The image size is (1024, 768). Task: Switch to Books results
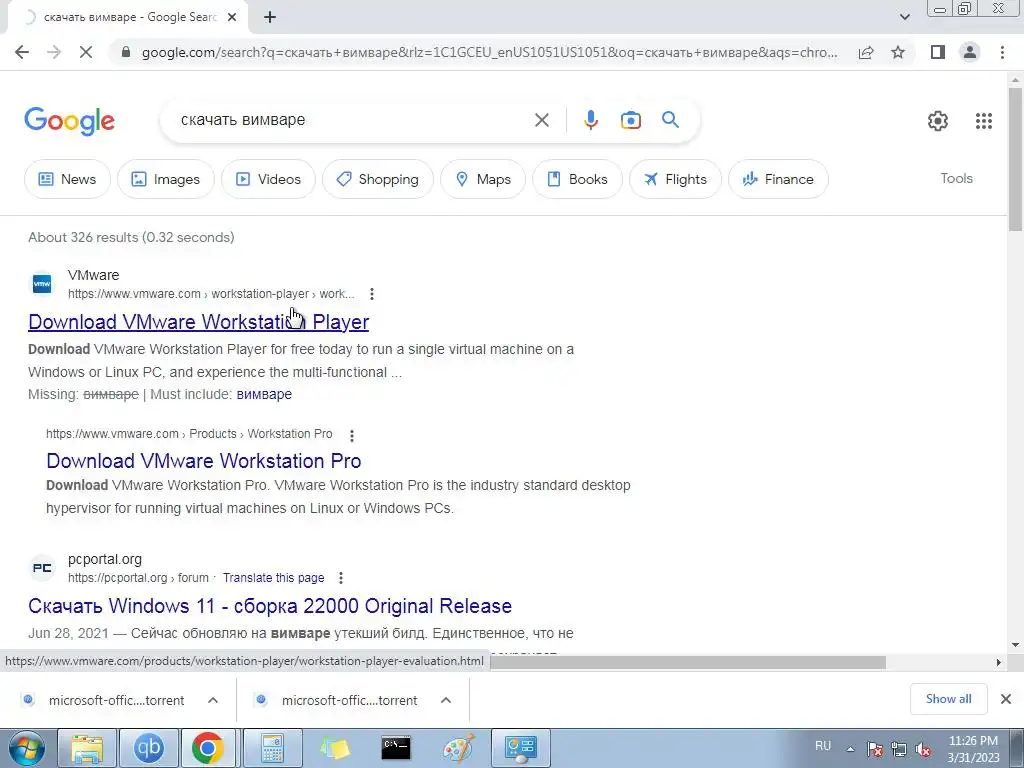(x=577, y=179)
